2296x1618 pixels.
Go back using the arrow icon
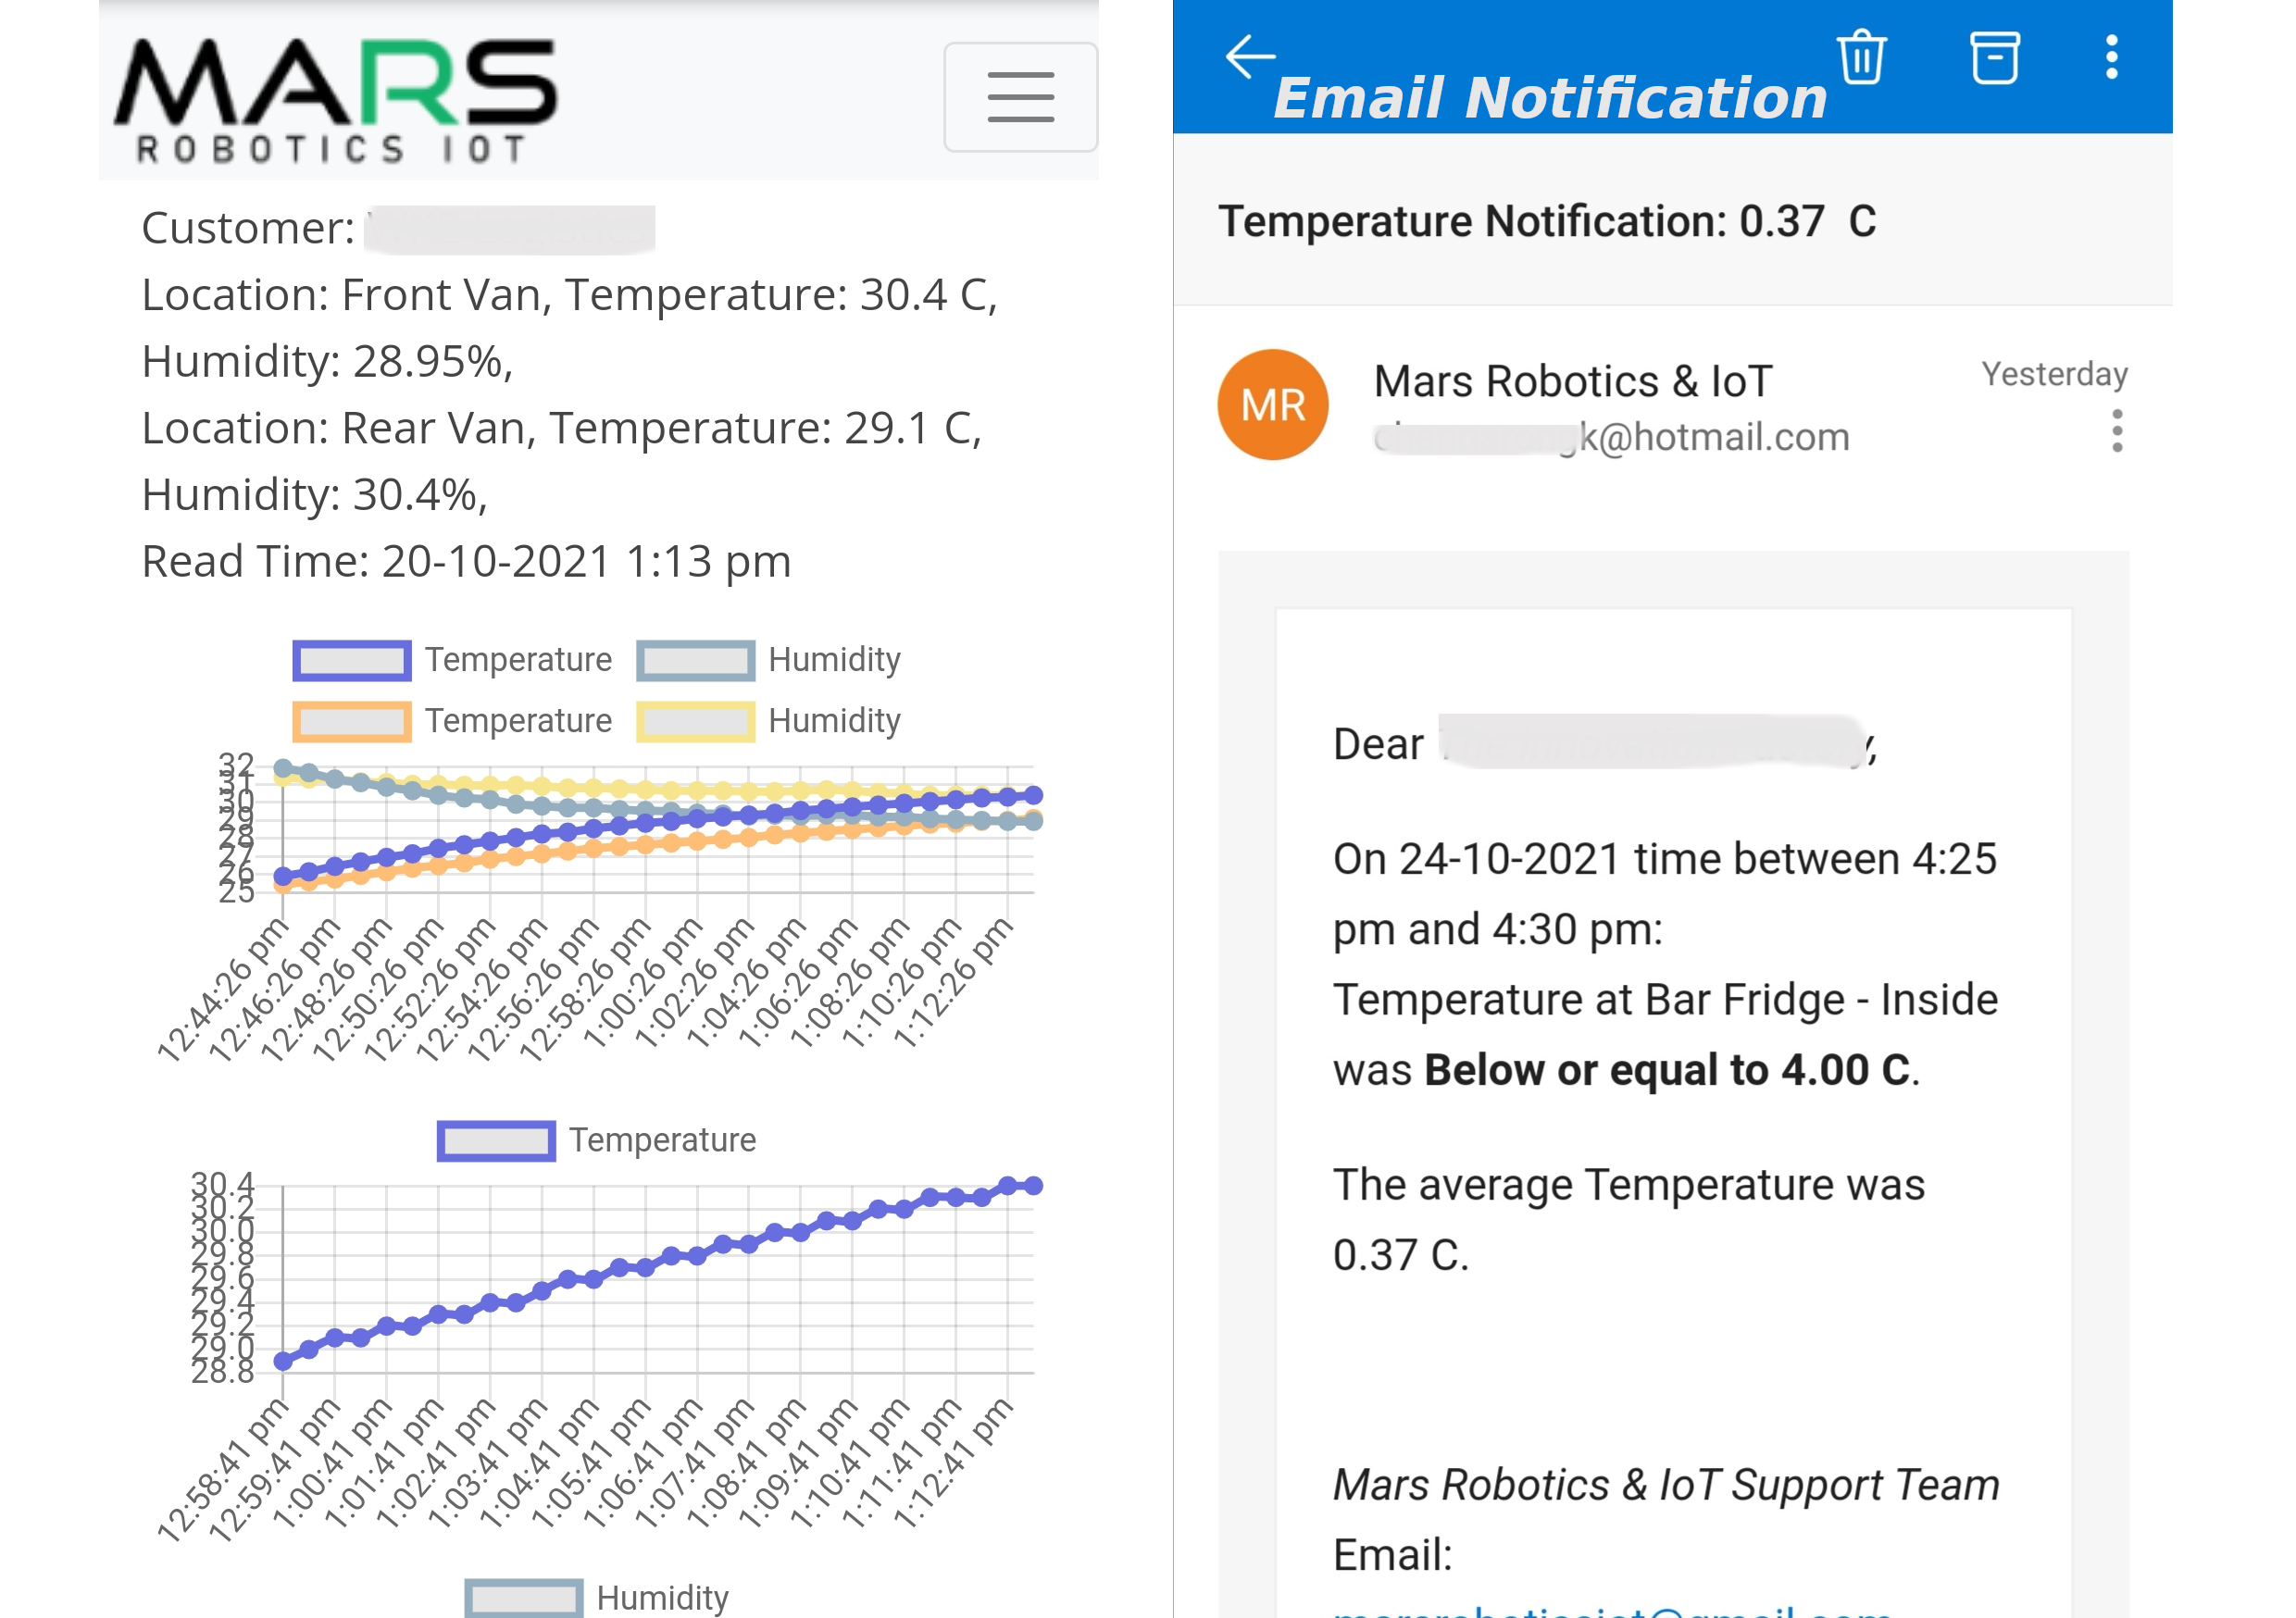point(1249,56)
